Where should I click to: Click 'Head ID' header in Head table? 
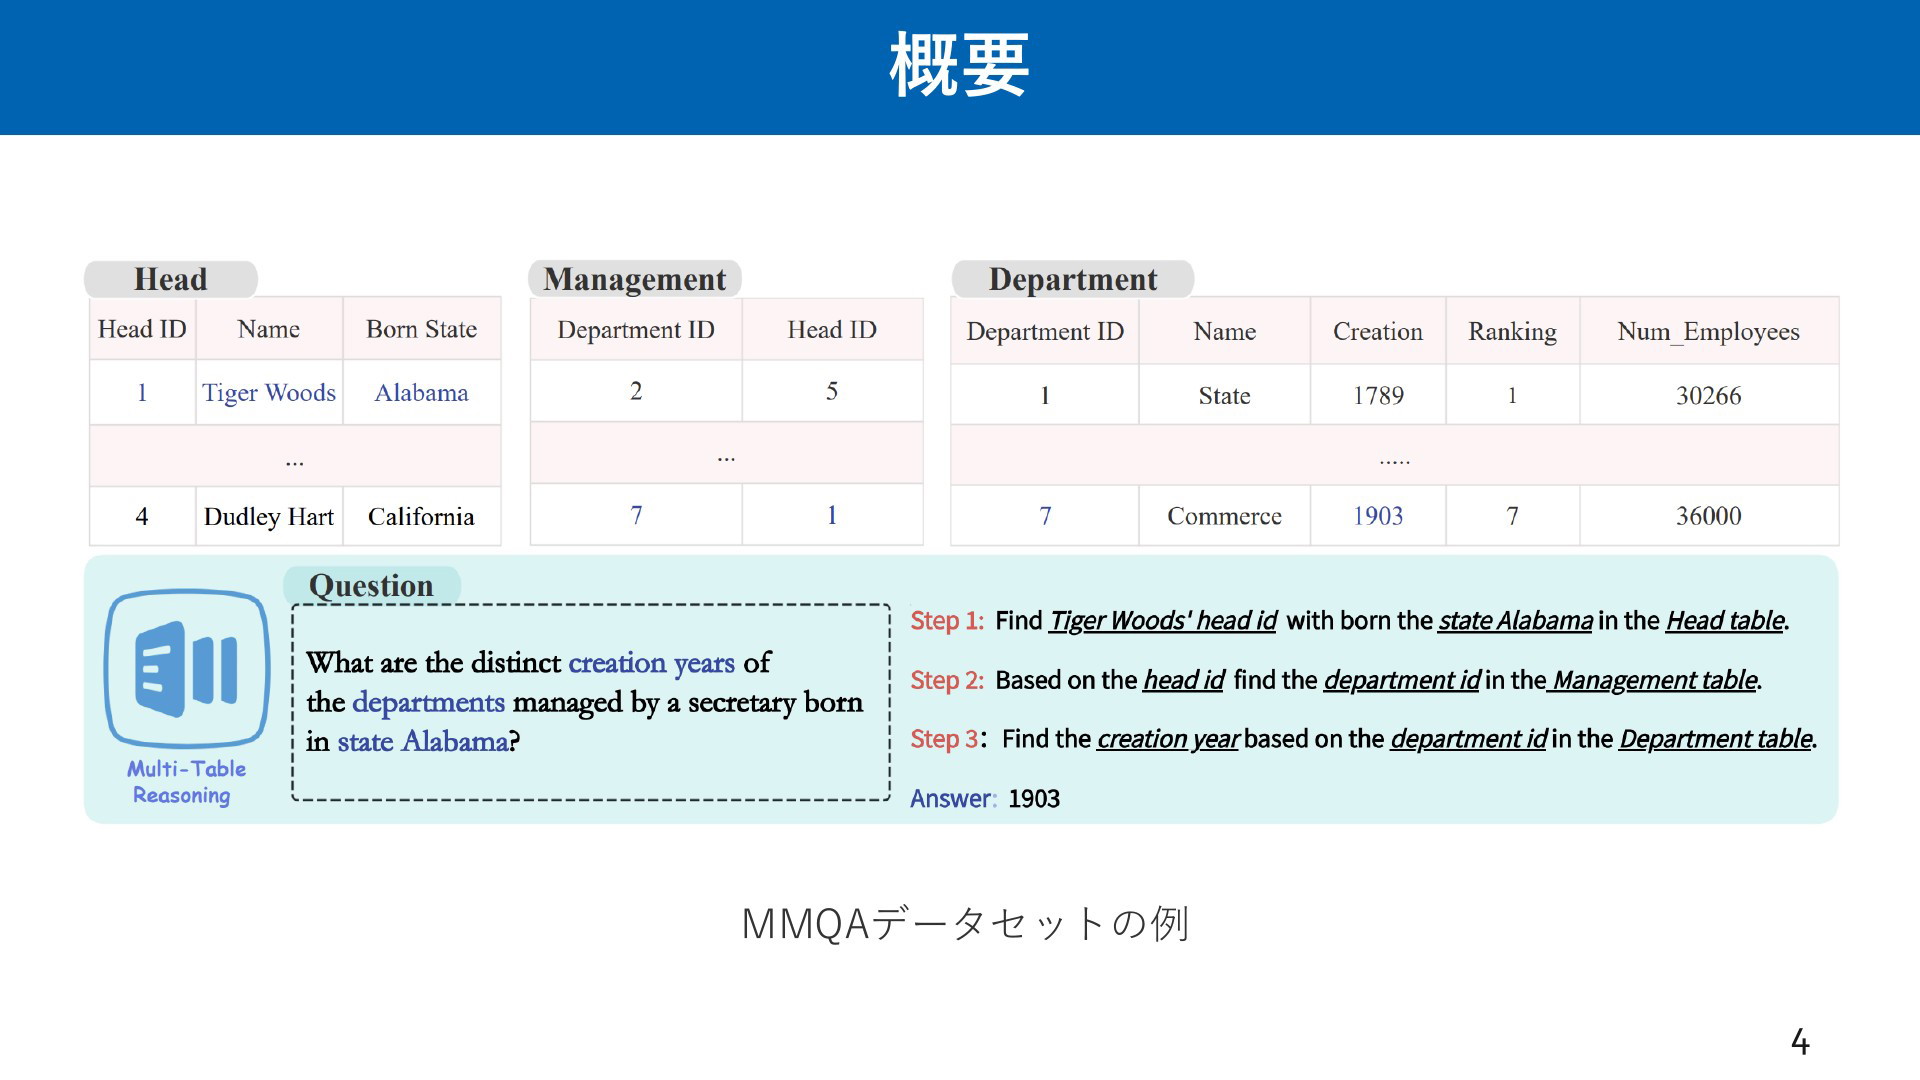coord(142,329)
